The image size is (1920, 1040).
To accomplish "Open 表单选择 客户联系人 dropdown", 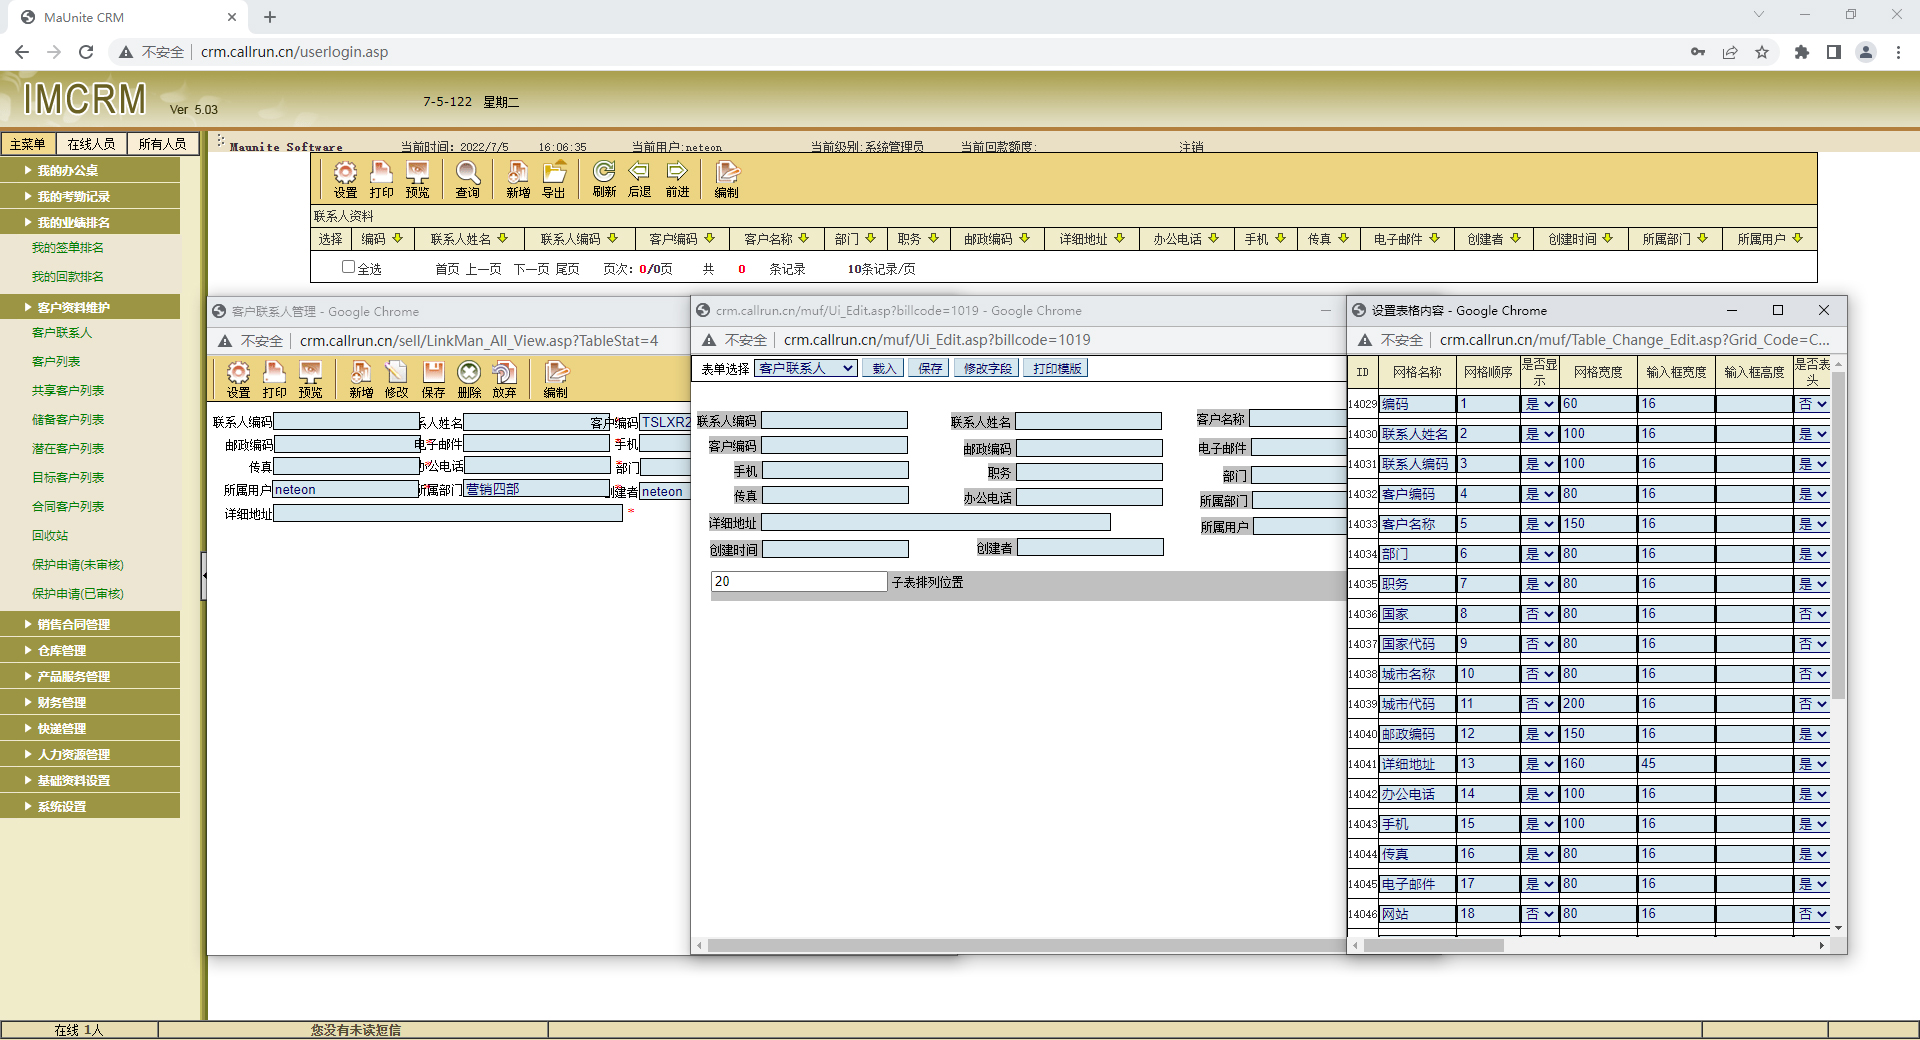I will [805, 368].
